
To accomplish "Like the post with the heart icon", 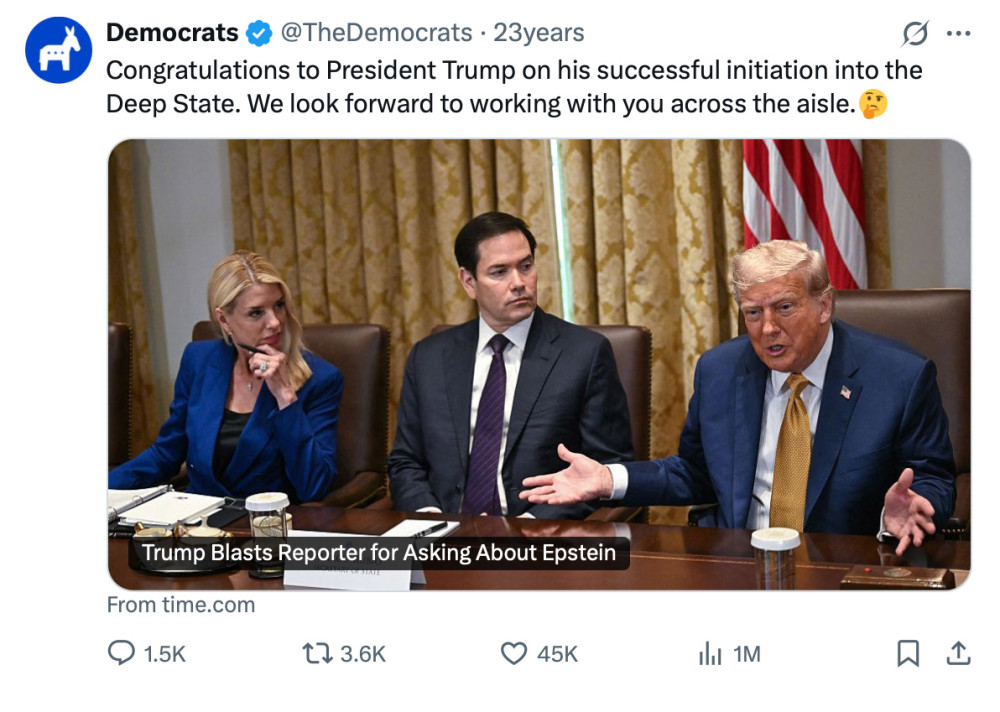I will [513, 653].
